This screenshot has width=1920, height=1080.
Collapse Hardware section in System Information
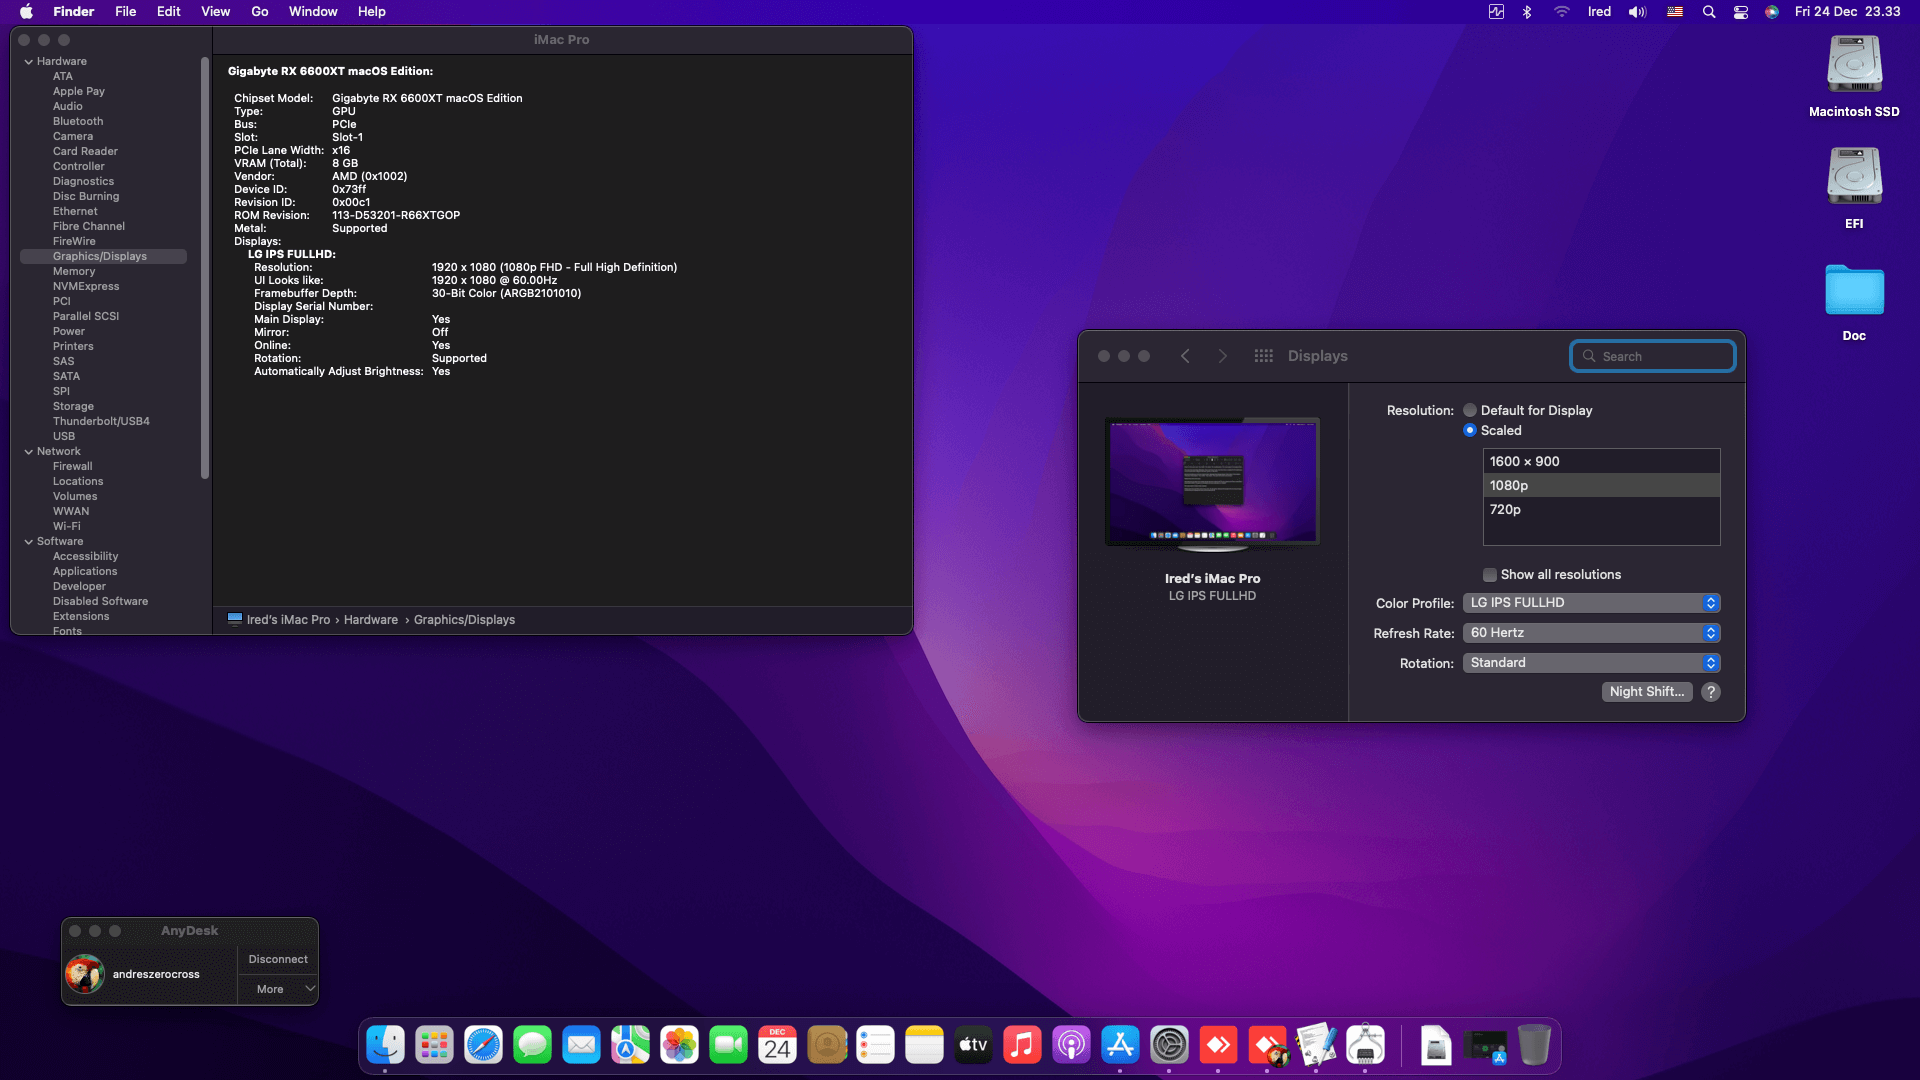(29, 62)
